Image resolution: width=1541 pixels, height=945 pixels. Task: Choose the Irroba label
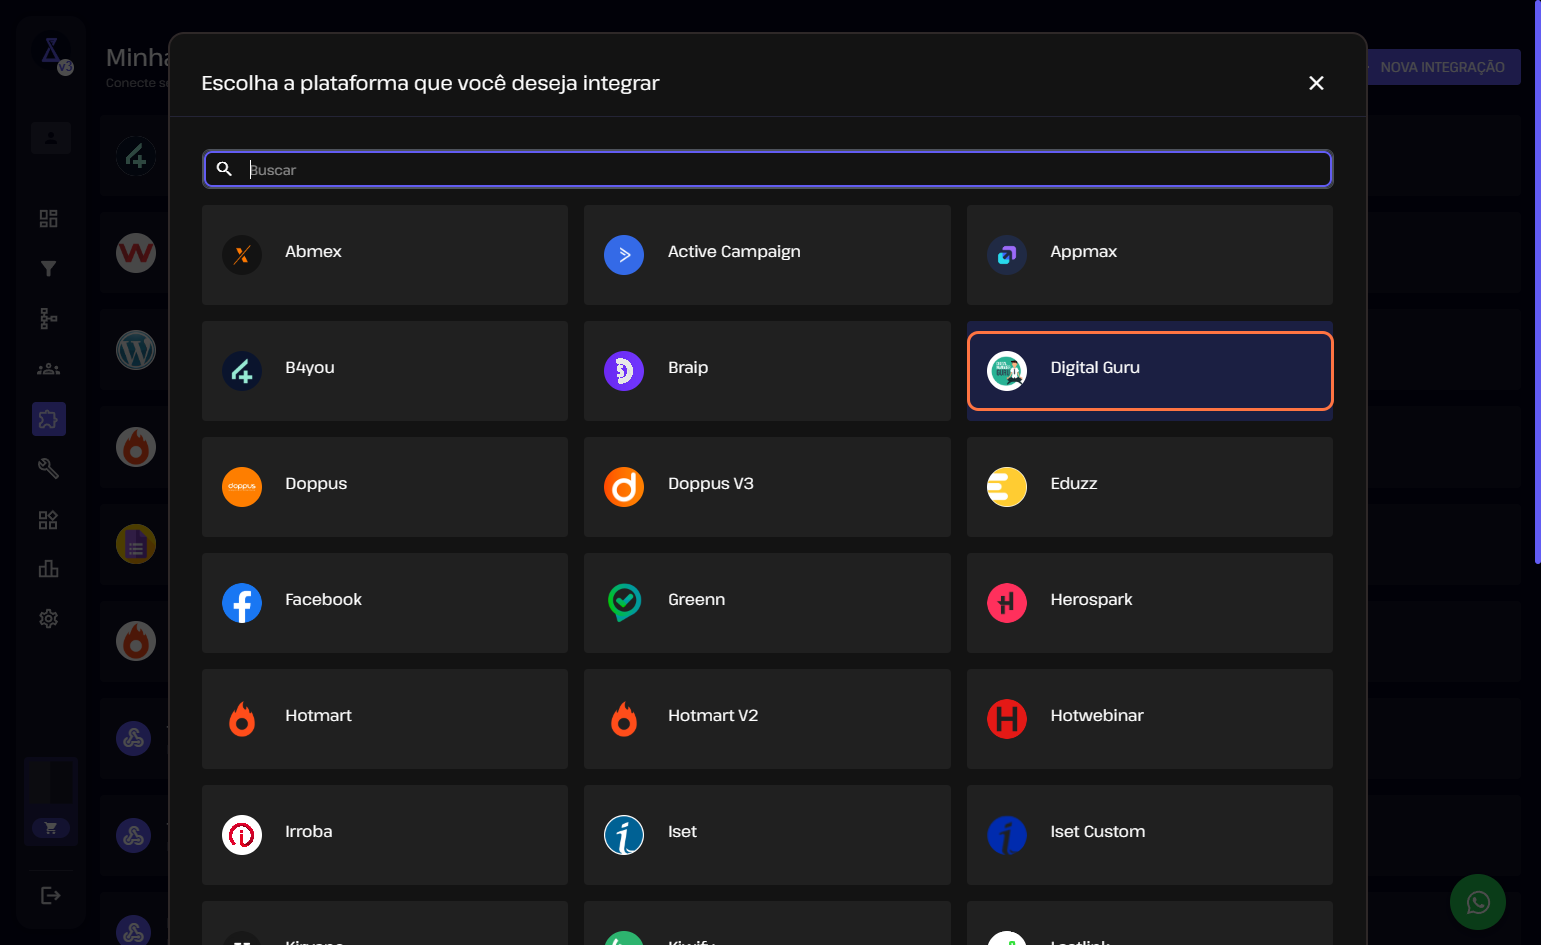point(308,832)
